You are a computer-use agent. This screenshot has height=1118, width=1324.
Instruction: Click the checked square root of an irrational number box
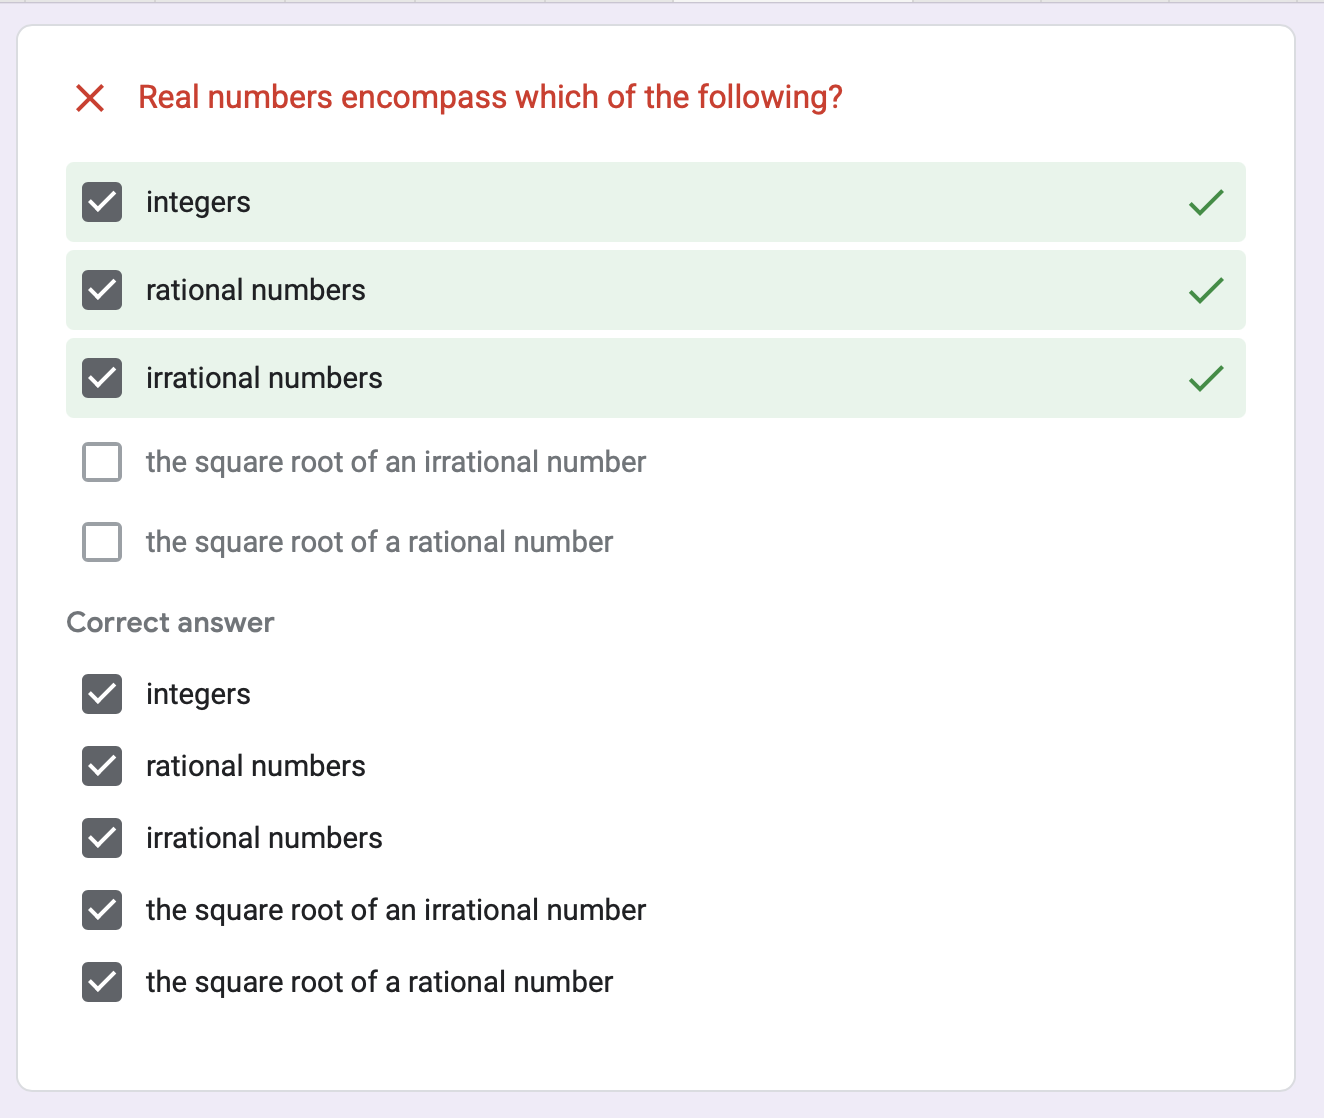click(x=102, y=910)
